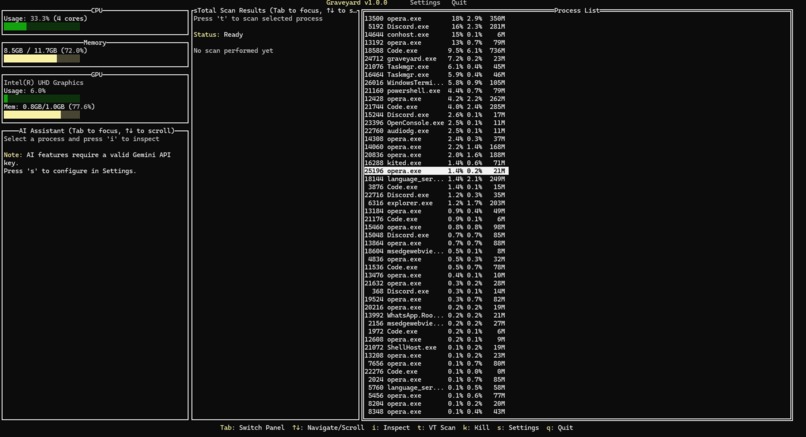Click the 'q: Quit' footer shortcut
The width and height of the screenshot is (806, 437).
(559, 428)
